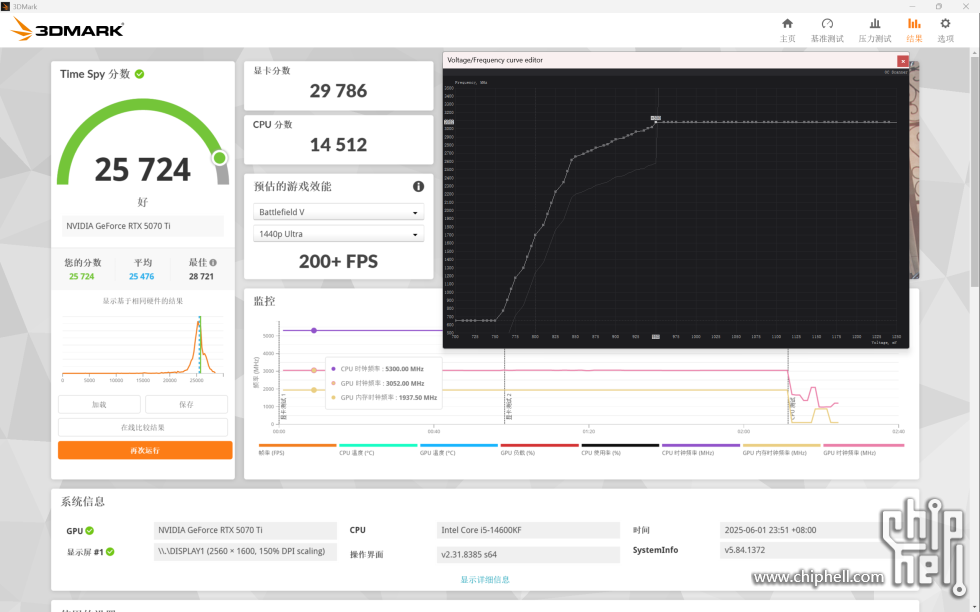Click the 保存 (Save) button

(x=186, y=404)
